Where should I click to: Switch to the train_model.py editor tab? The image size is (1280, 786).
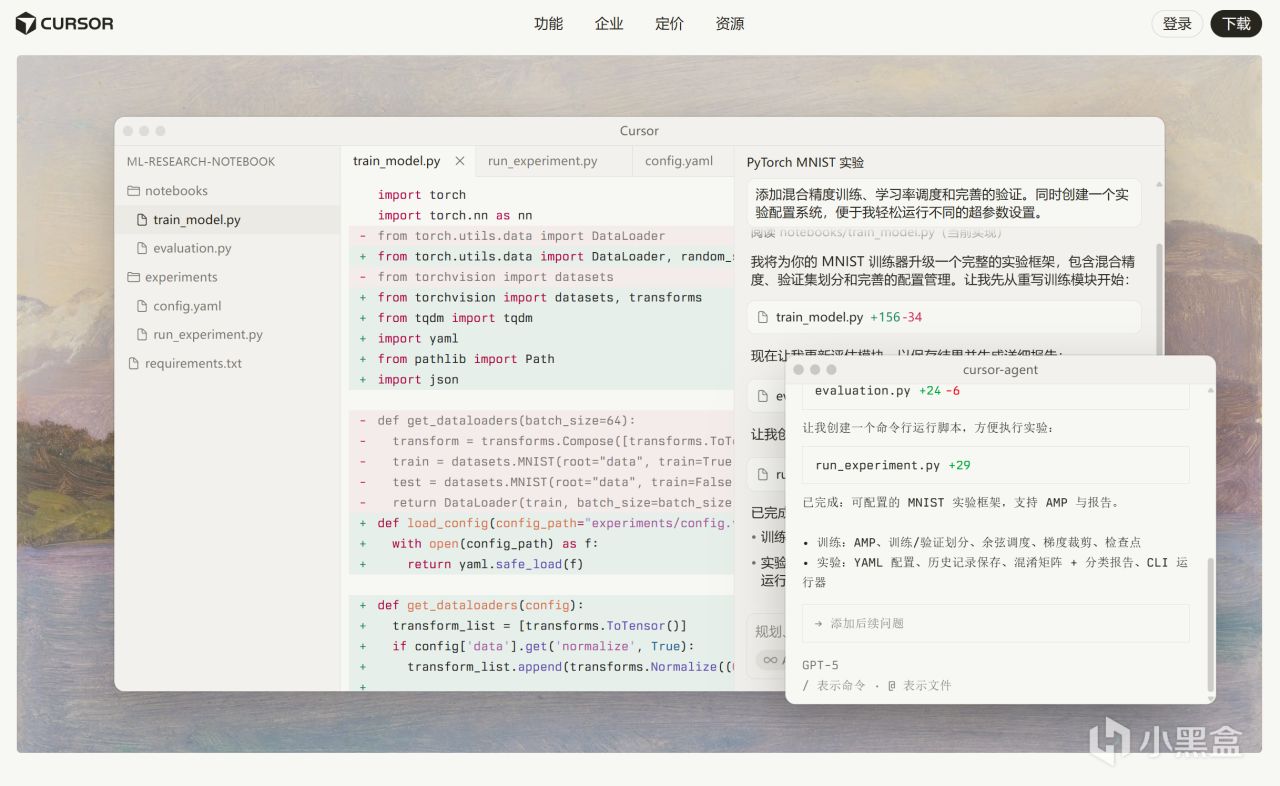pos(397,161)
